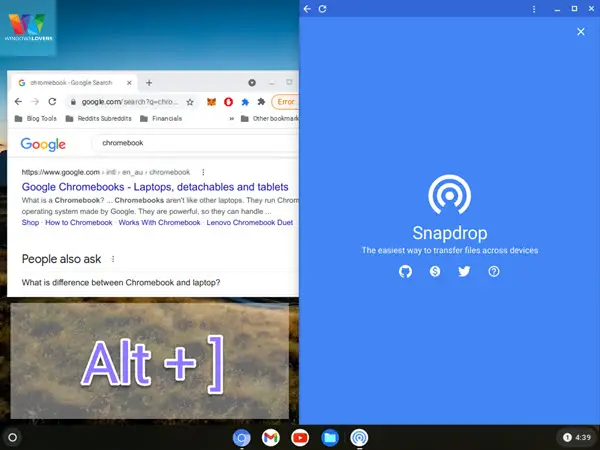Open the People also ask options menu
This screenshot has width=600, height=450.
pos(113,259)
